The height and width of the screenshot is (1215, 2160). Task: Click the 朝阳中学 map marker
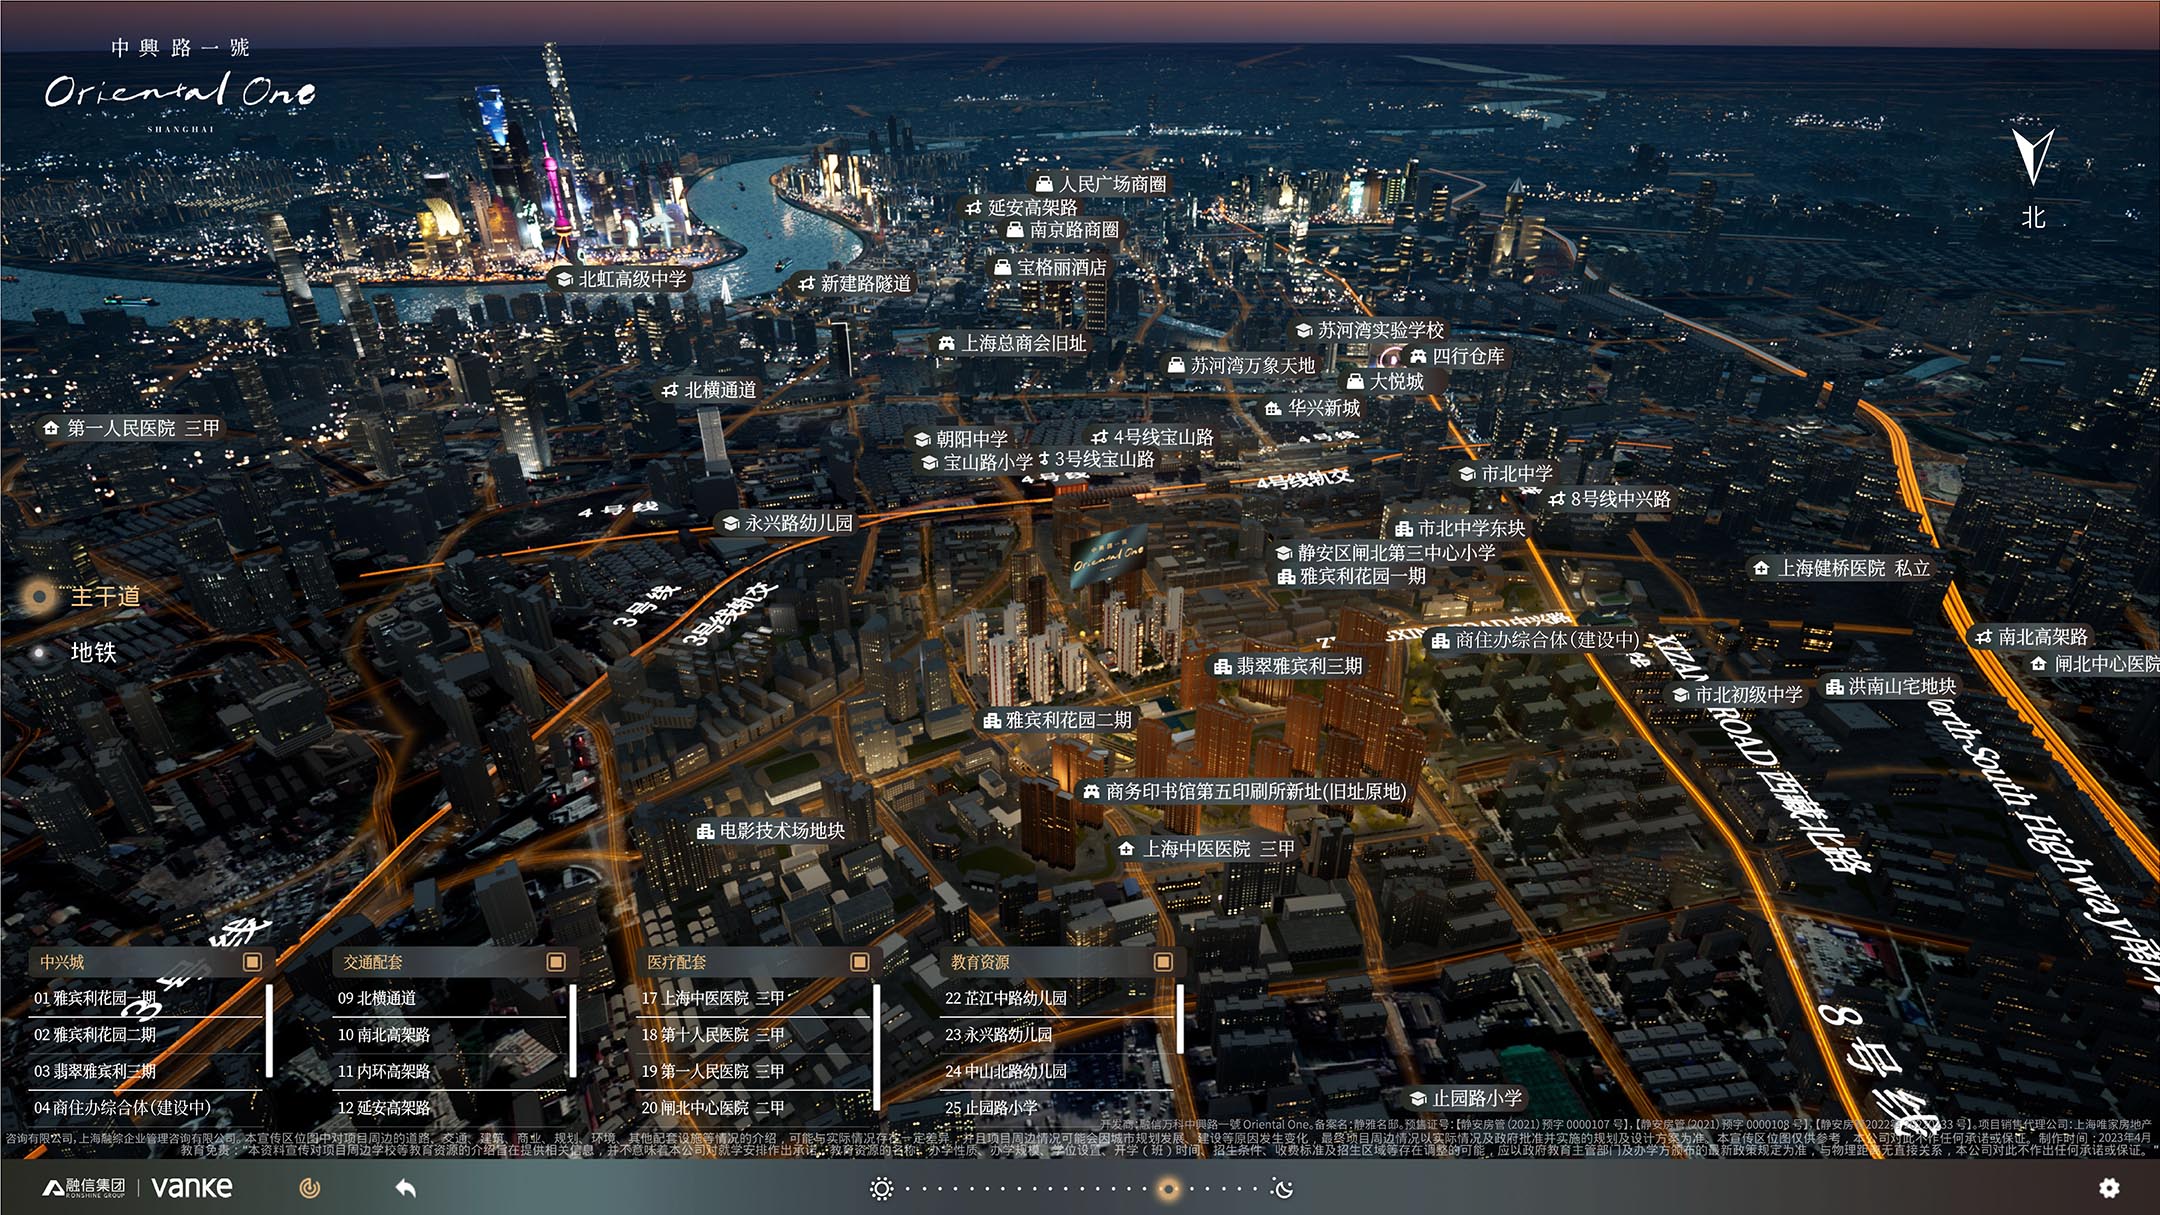pos(960,439)
